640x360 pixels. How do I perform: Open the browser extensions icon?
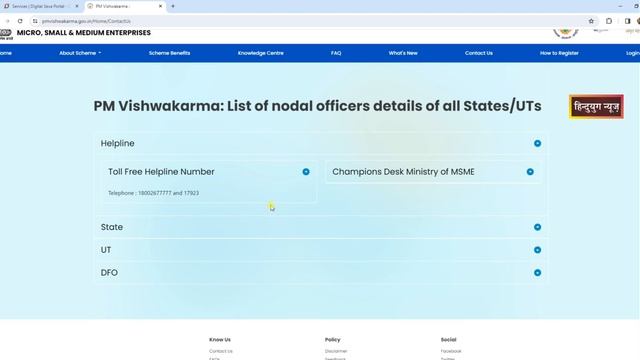click(x=609, y=21)
